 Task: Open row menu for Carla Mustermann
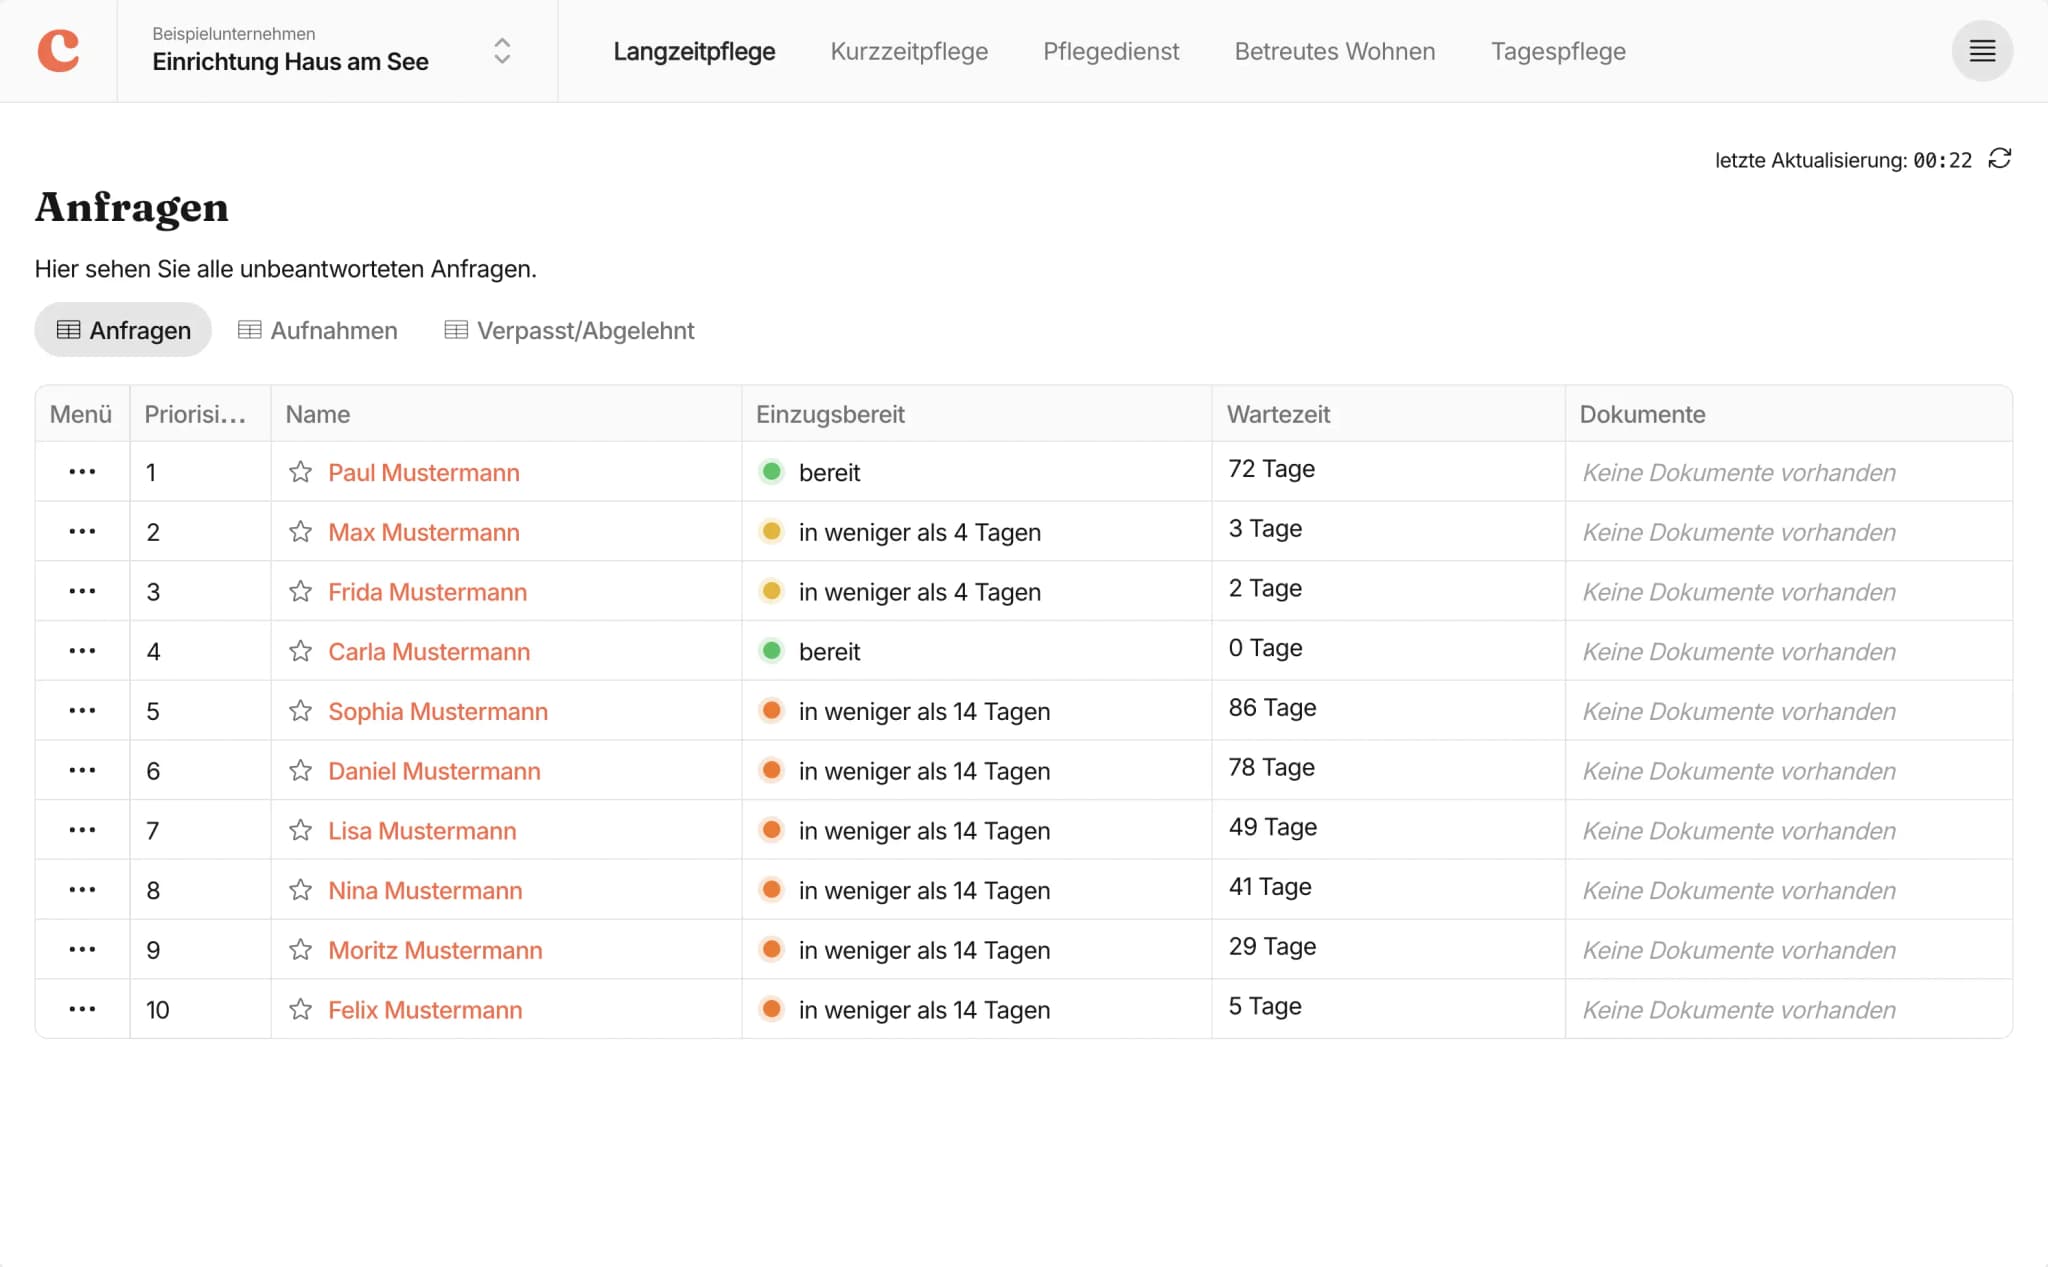(x=82, y=651)
